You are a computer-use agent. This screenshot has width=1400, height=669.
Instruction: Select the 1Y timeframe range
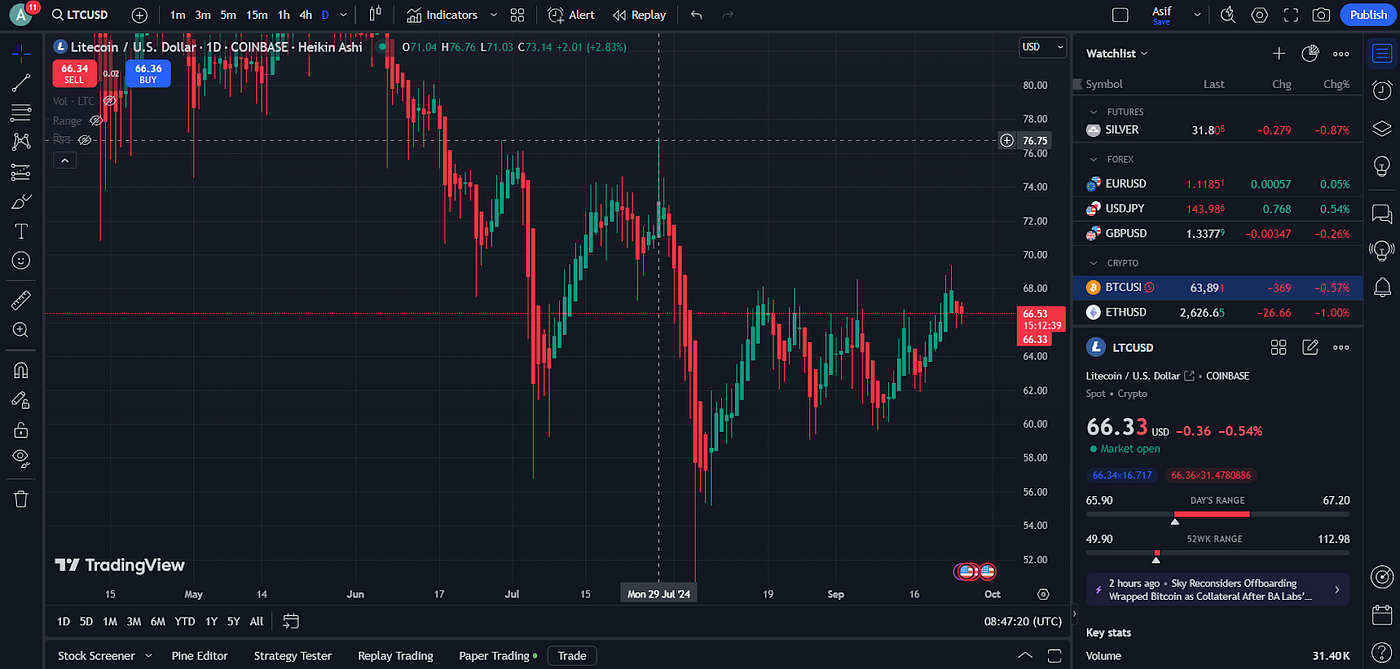click(x=210, y=621)
